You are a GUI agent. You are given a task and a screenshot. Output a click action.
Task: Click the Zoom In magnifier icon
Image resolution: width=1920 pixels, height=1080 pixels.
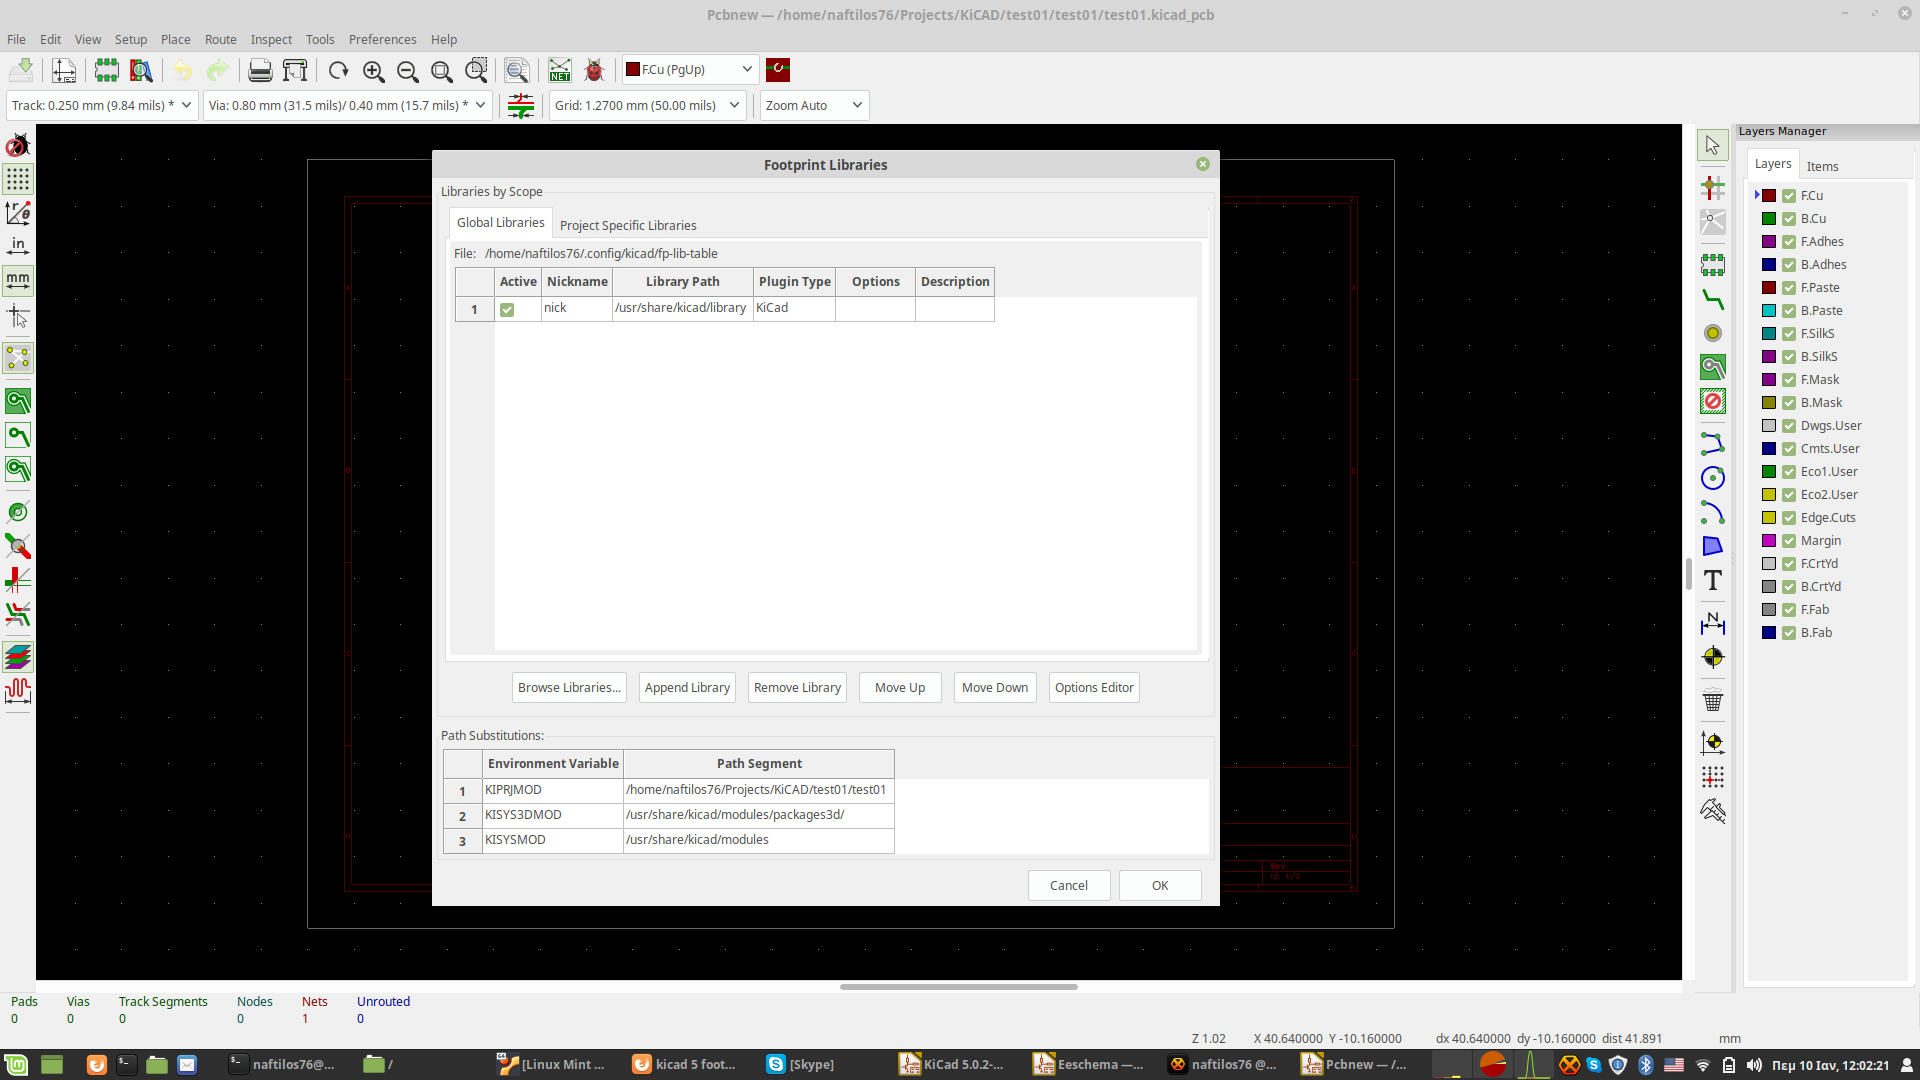[373, 70]
